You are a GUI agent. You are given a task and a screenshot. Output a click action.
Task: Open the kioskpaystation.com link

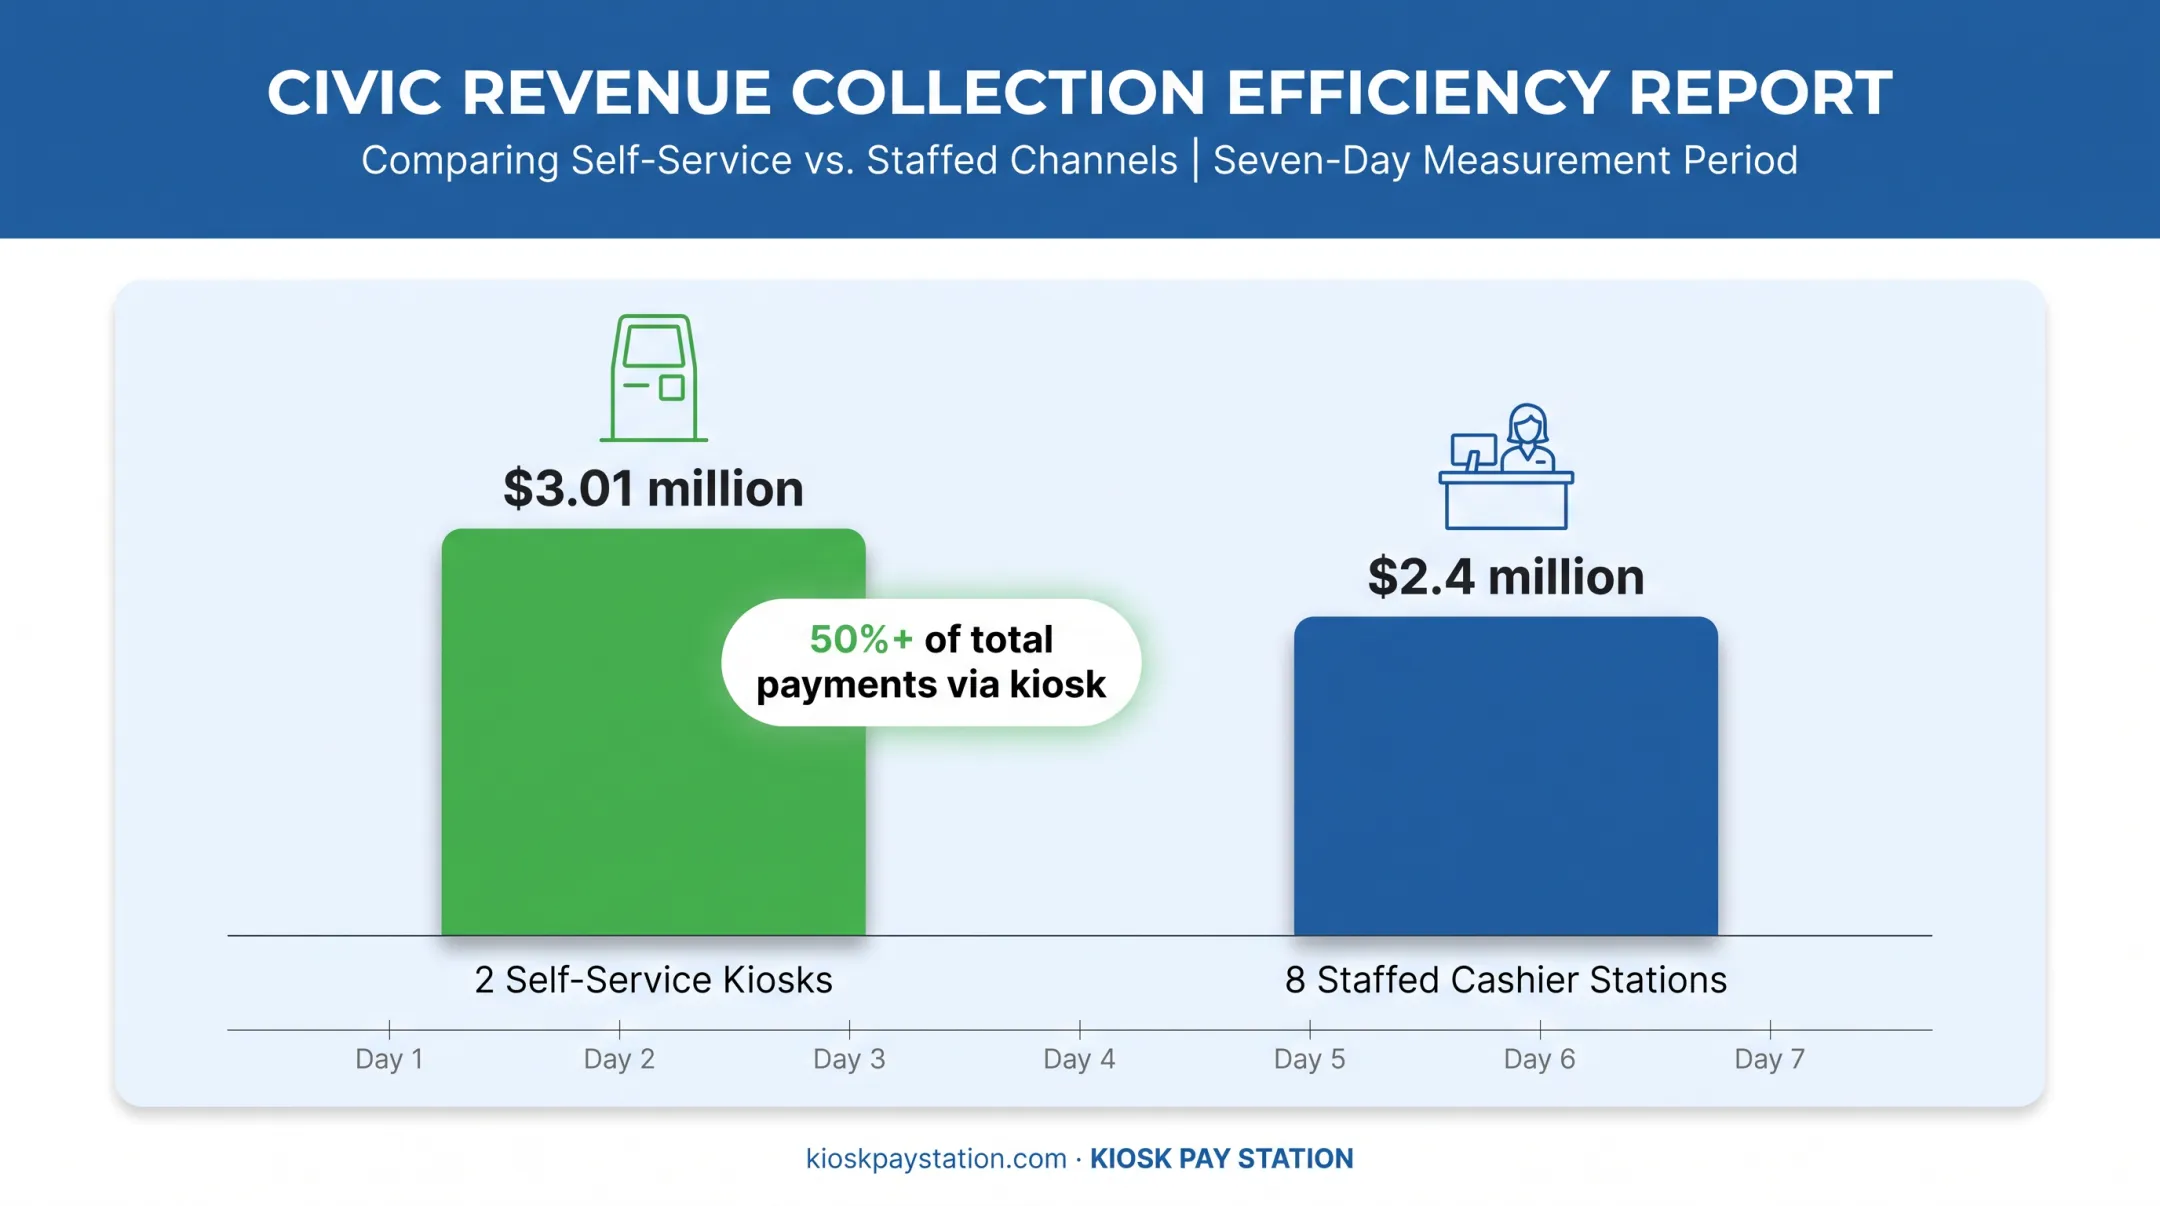[x=936, y=1158]
